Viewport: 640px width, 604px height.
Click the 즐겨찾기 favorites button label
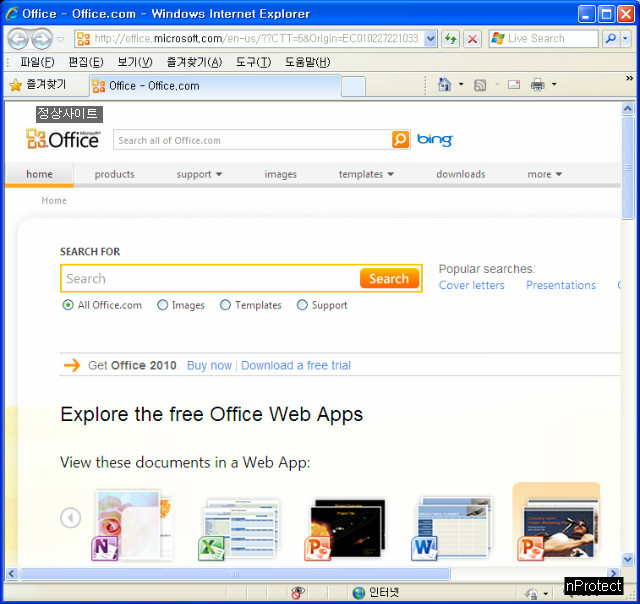46,84
